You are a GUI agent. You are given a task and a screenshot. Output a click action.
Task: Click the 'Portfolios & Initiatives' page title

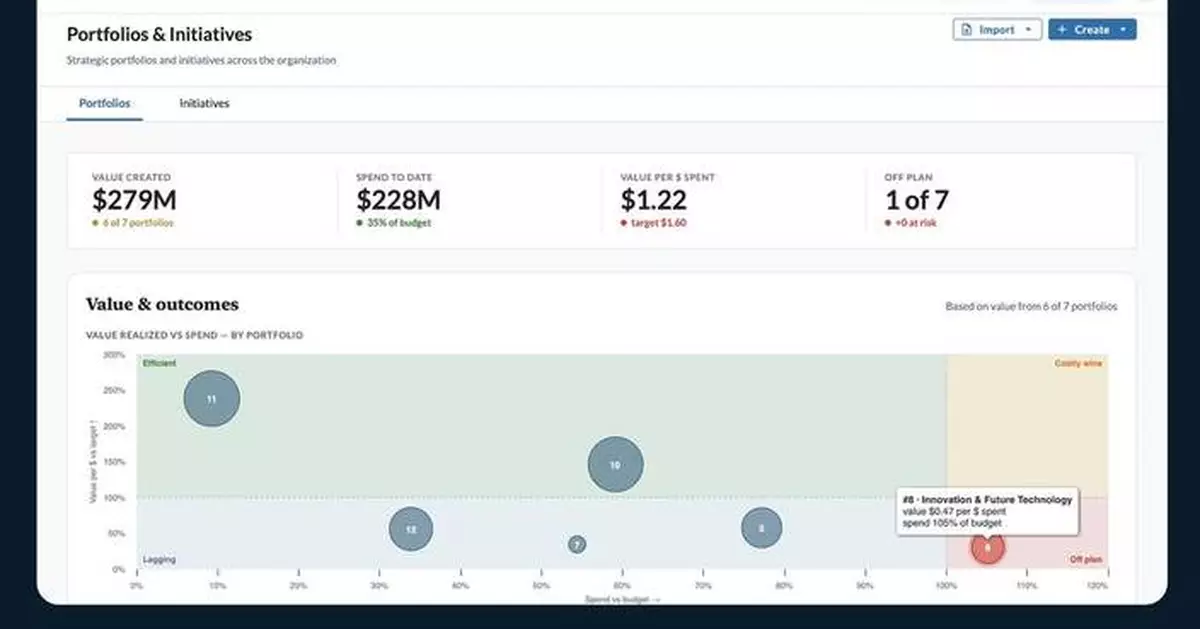[x=159, y=35]
